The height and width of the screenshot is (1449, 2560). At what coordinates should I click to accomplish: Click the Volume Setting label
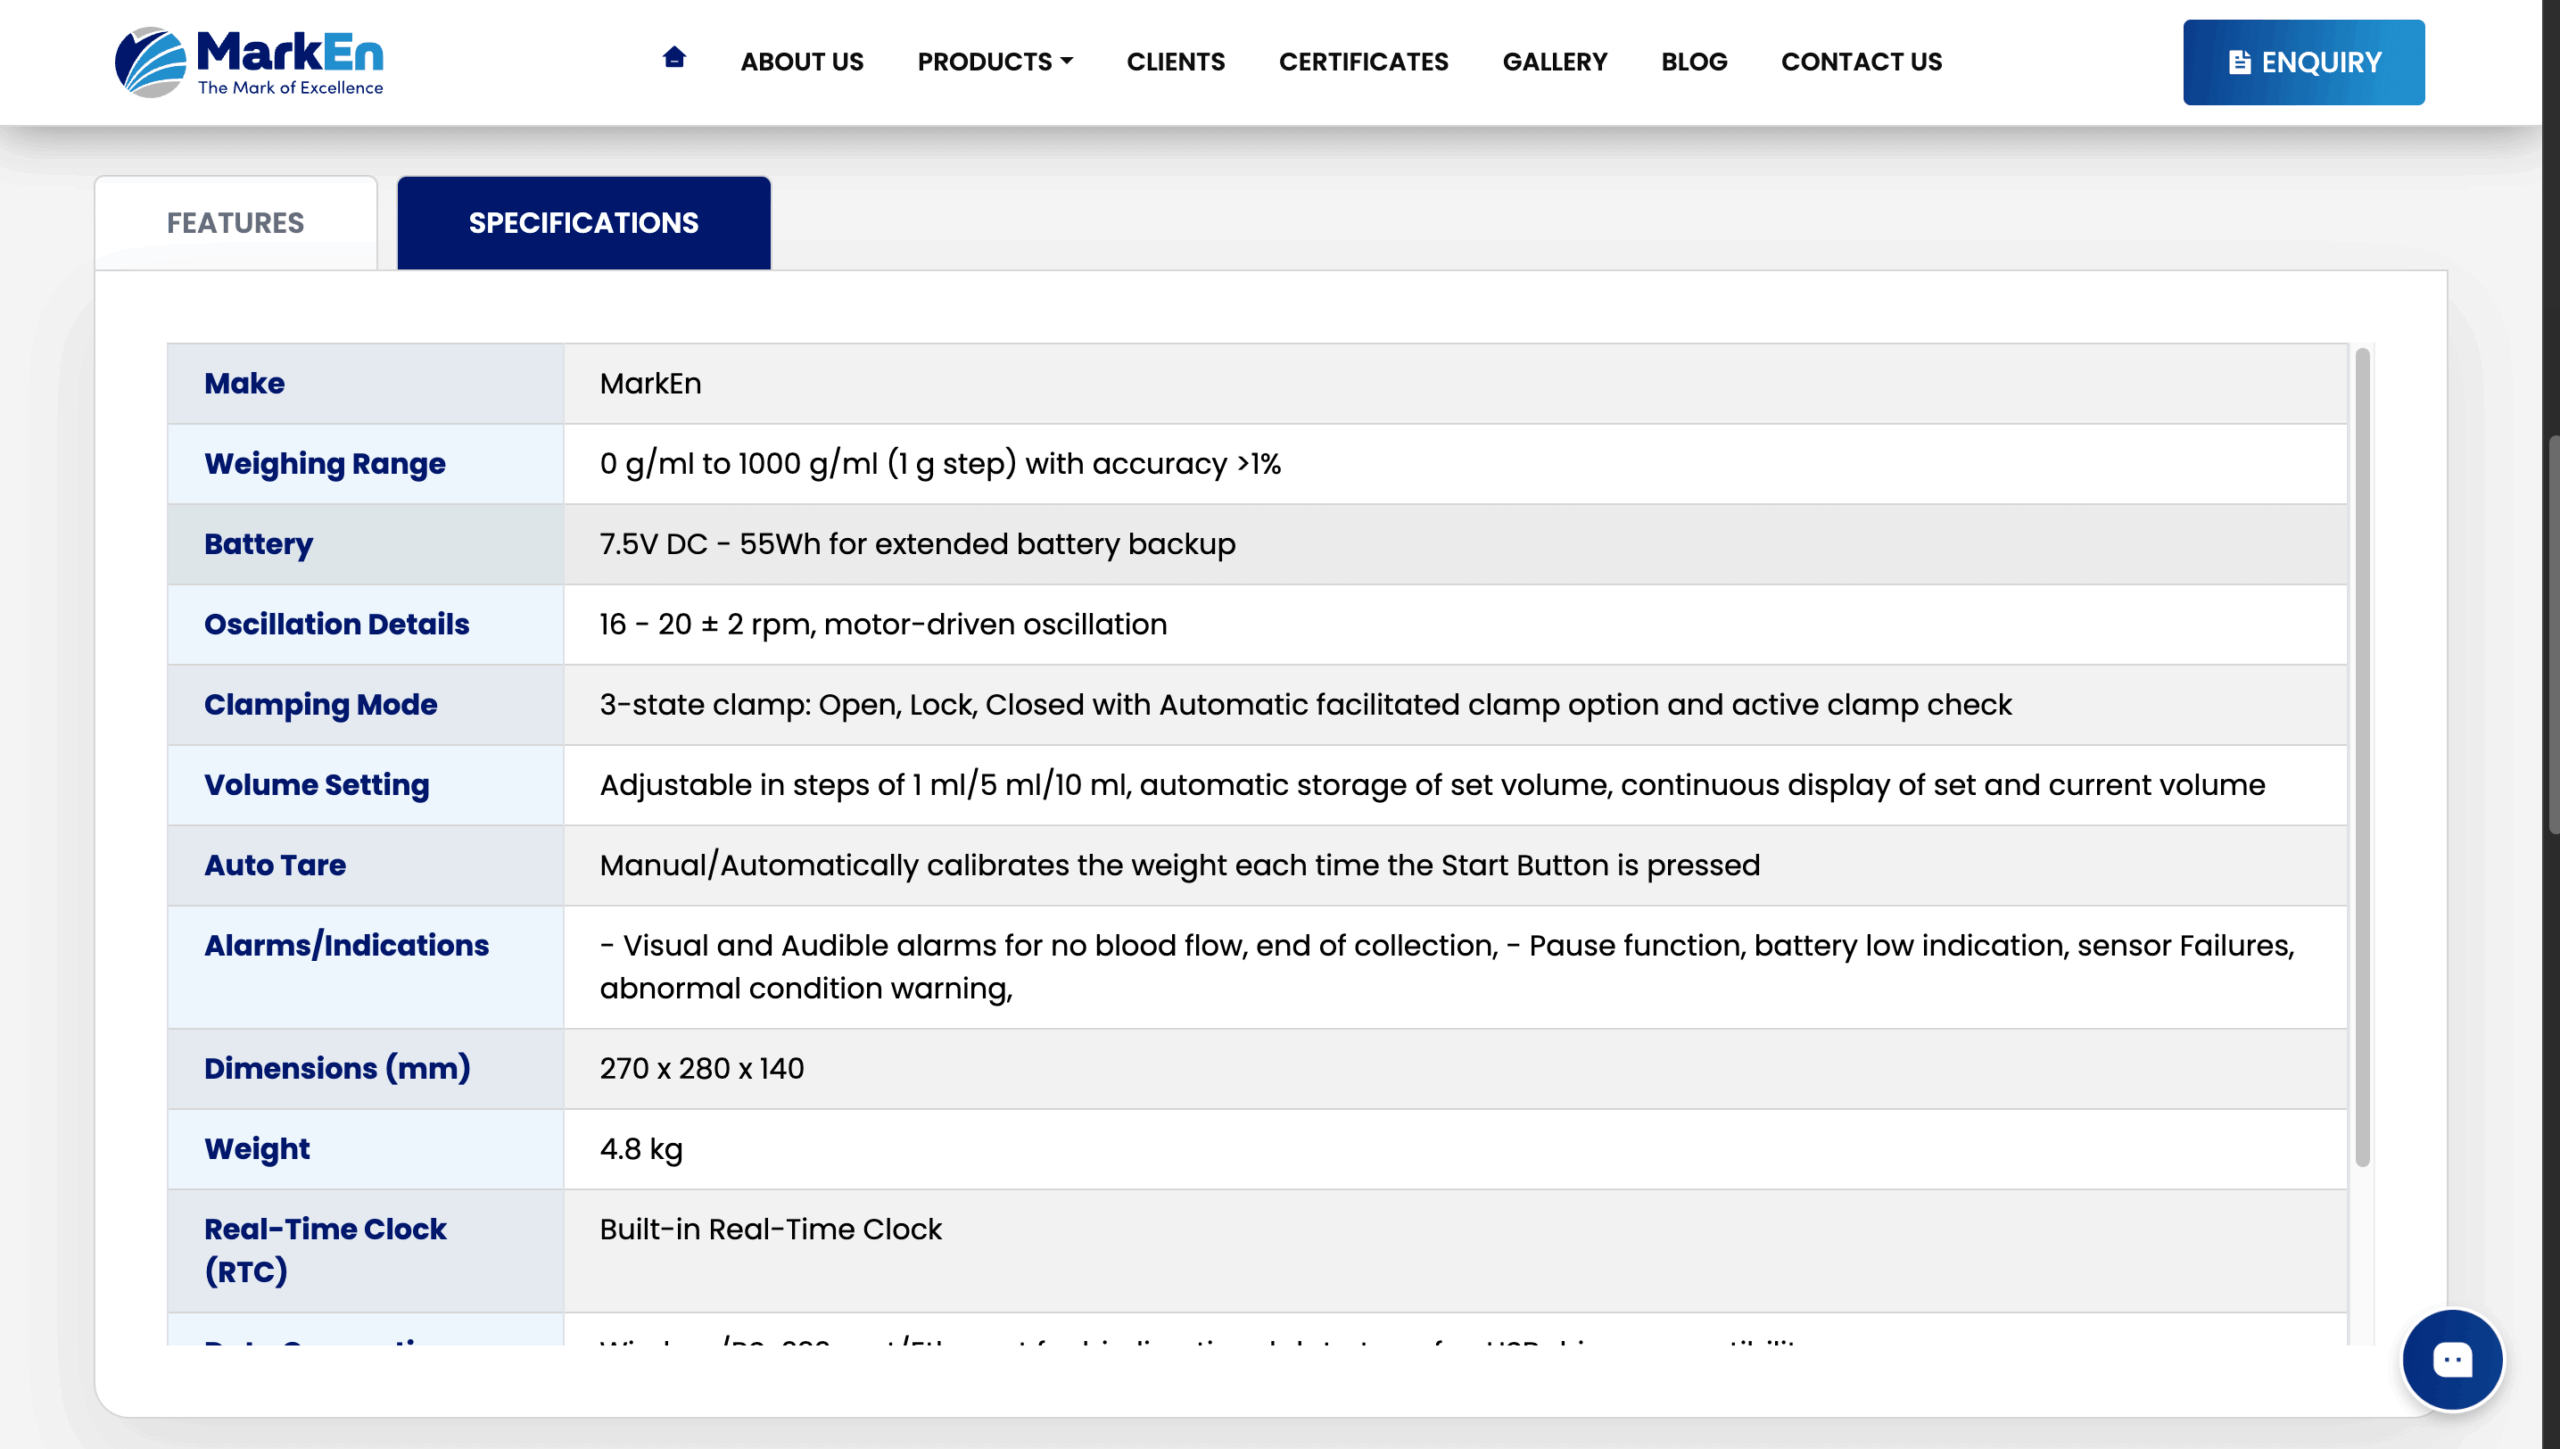tap(317, 785)
